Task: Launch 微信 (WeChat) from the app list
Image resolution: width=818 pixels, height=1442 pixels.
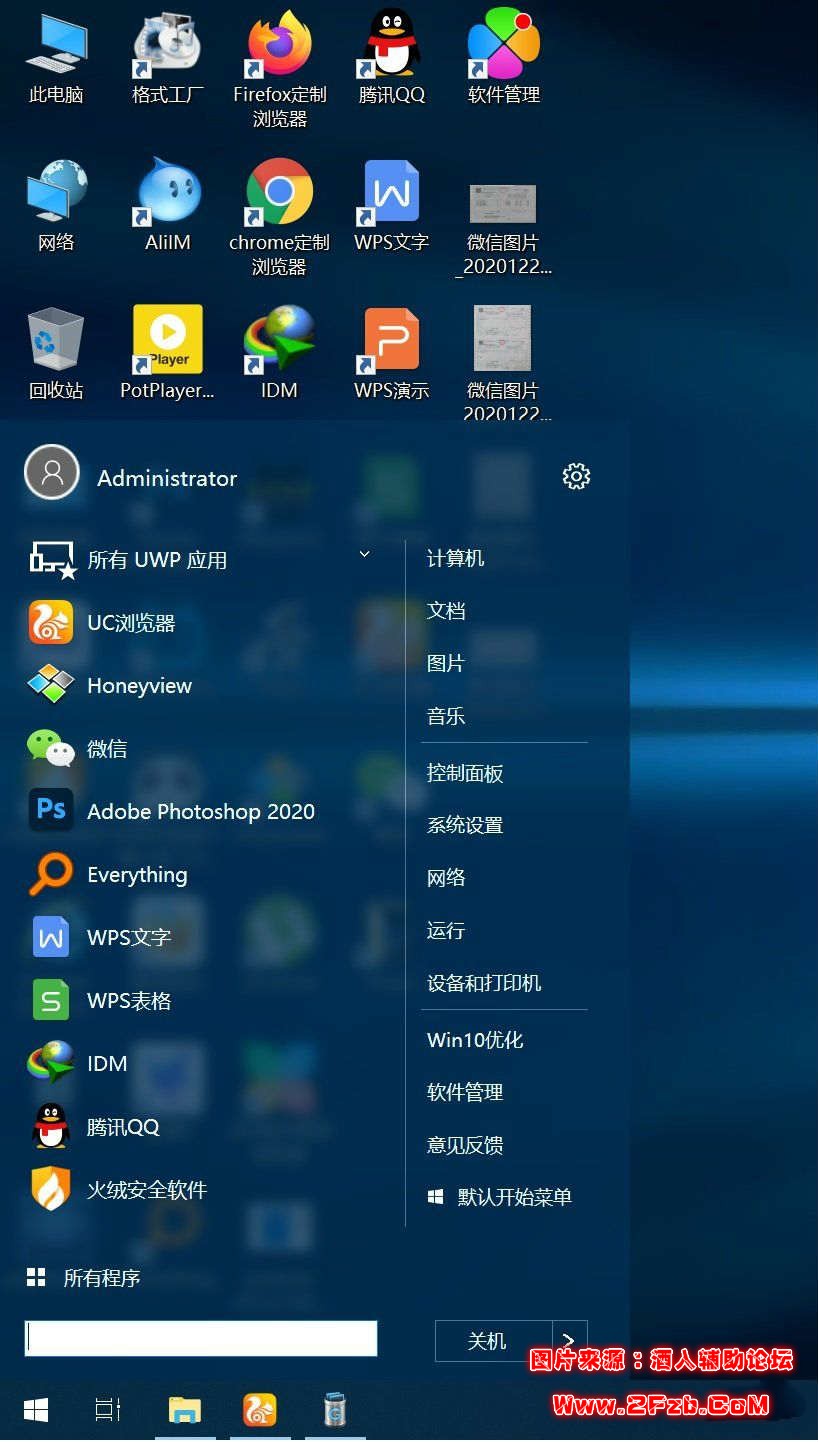Action: tap(107, 748)
